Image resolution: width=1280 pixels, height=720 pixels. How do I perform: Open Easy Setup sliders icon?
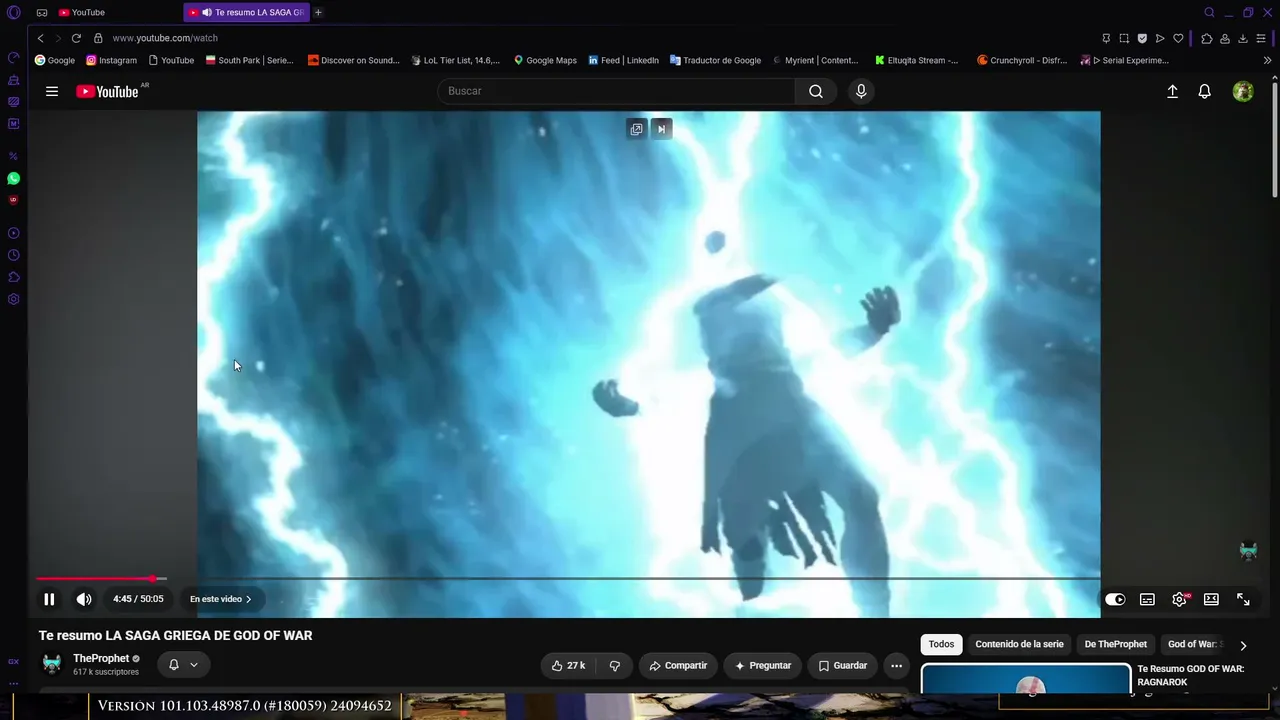coord(1261,38)
